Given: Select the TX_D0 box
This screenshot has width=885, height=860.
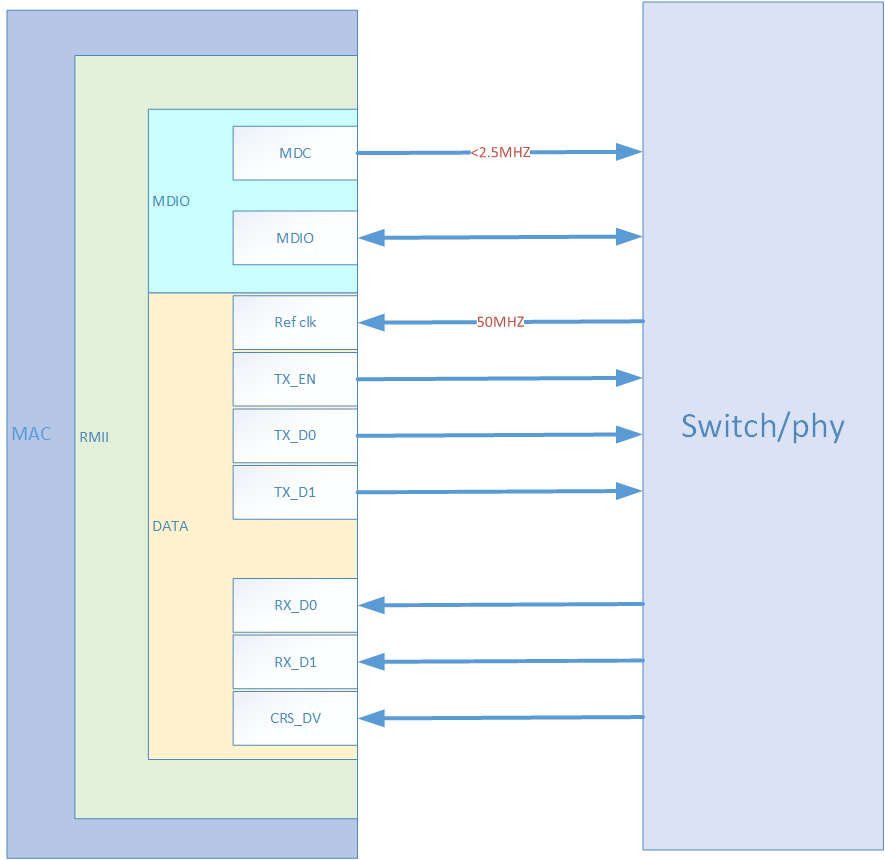Looking at the screenshot, I should (x=295, y=435).
